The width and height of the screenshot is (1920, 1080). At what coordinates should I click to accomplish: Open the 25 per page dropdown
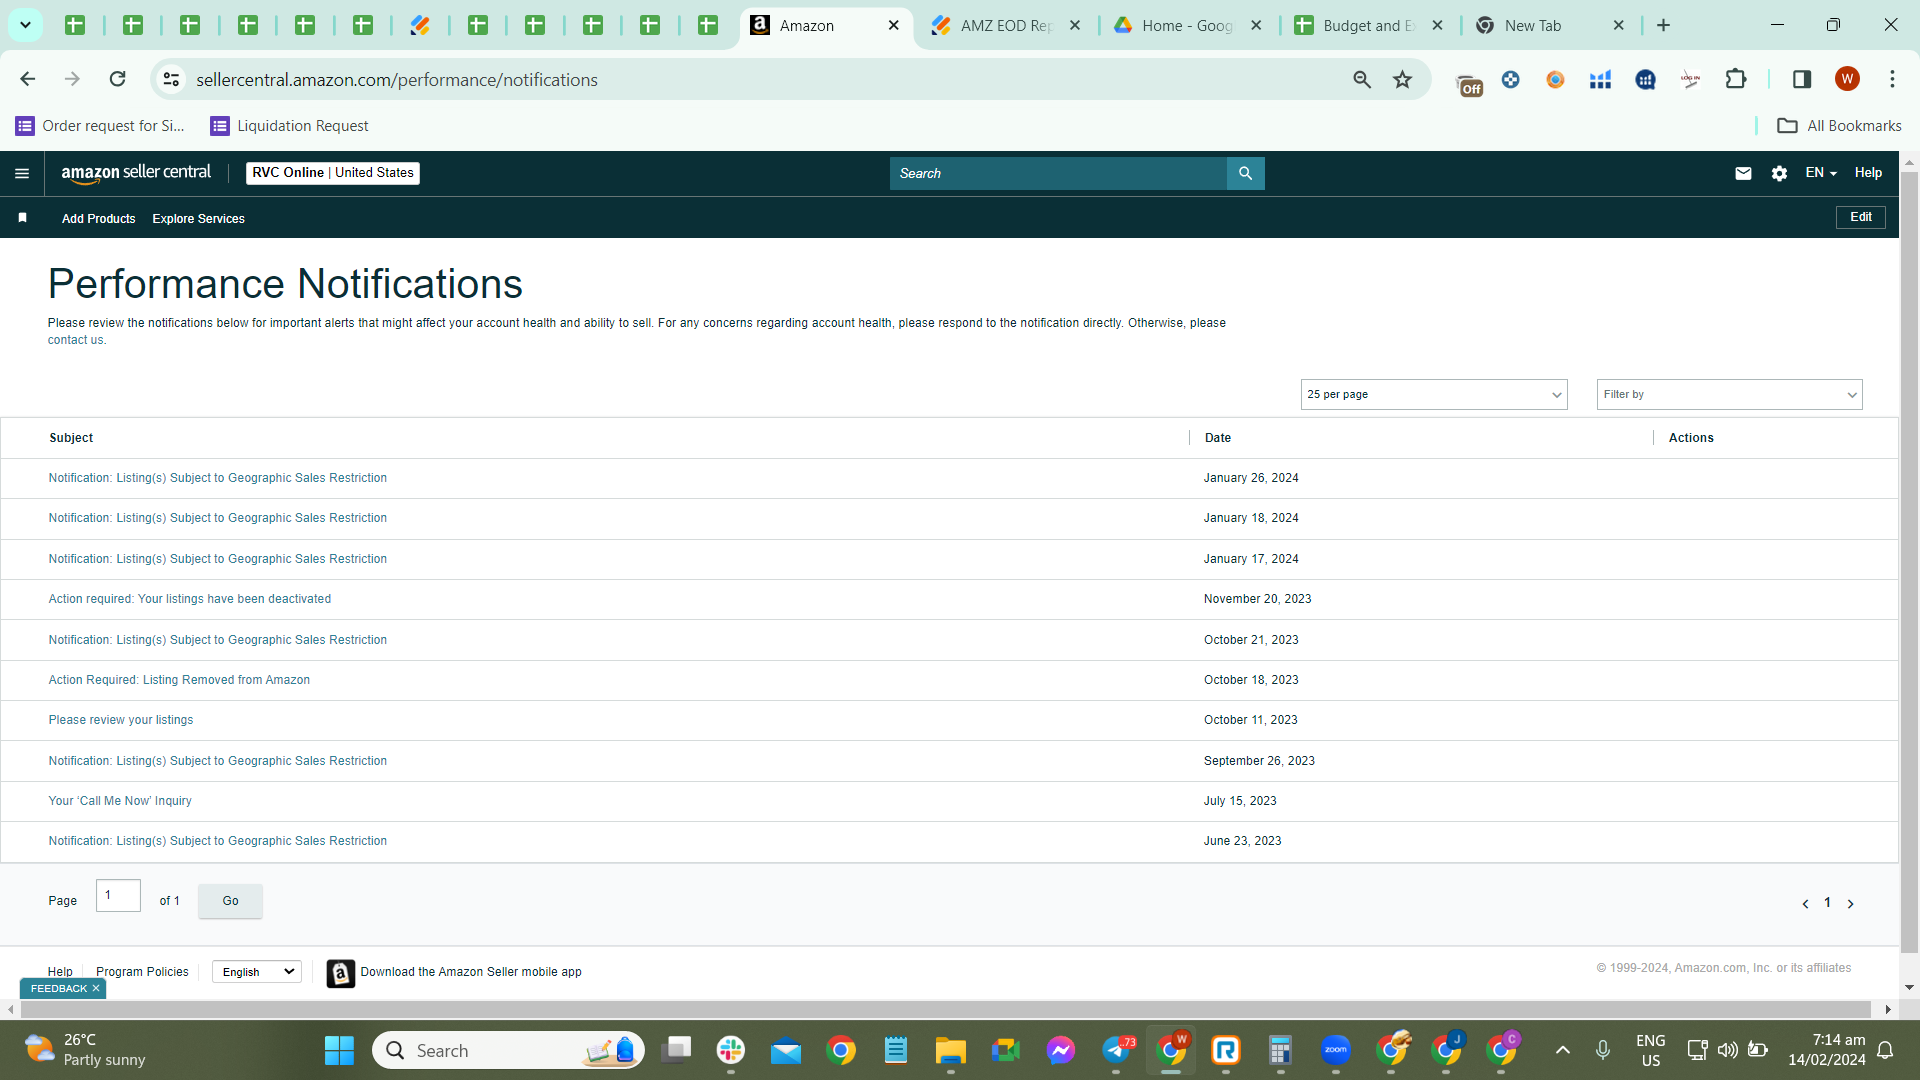point(1434,394)
